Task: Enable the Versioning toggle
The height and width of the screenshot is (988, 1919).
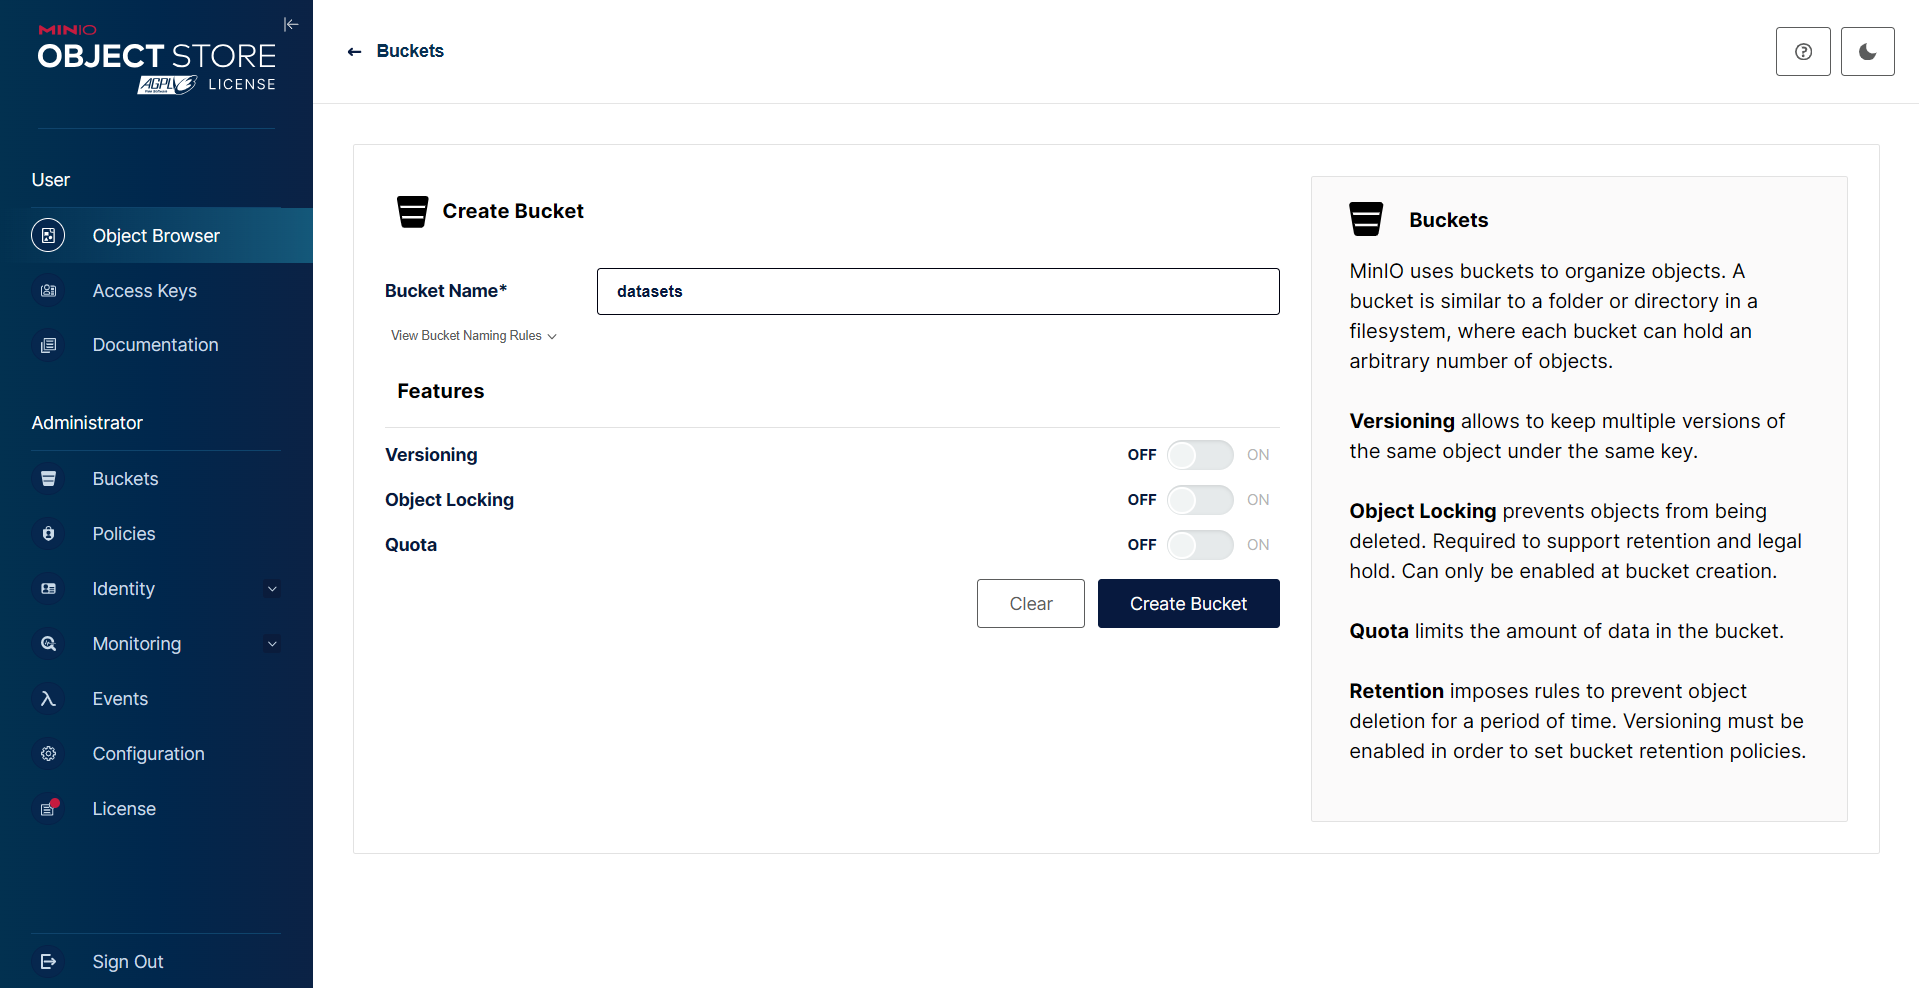Action: pos(1199,455)
